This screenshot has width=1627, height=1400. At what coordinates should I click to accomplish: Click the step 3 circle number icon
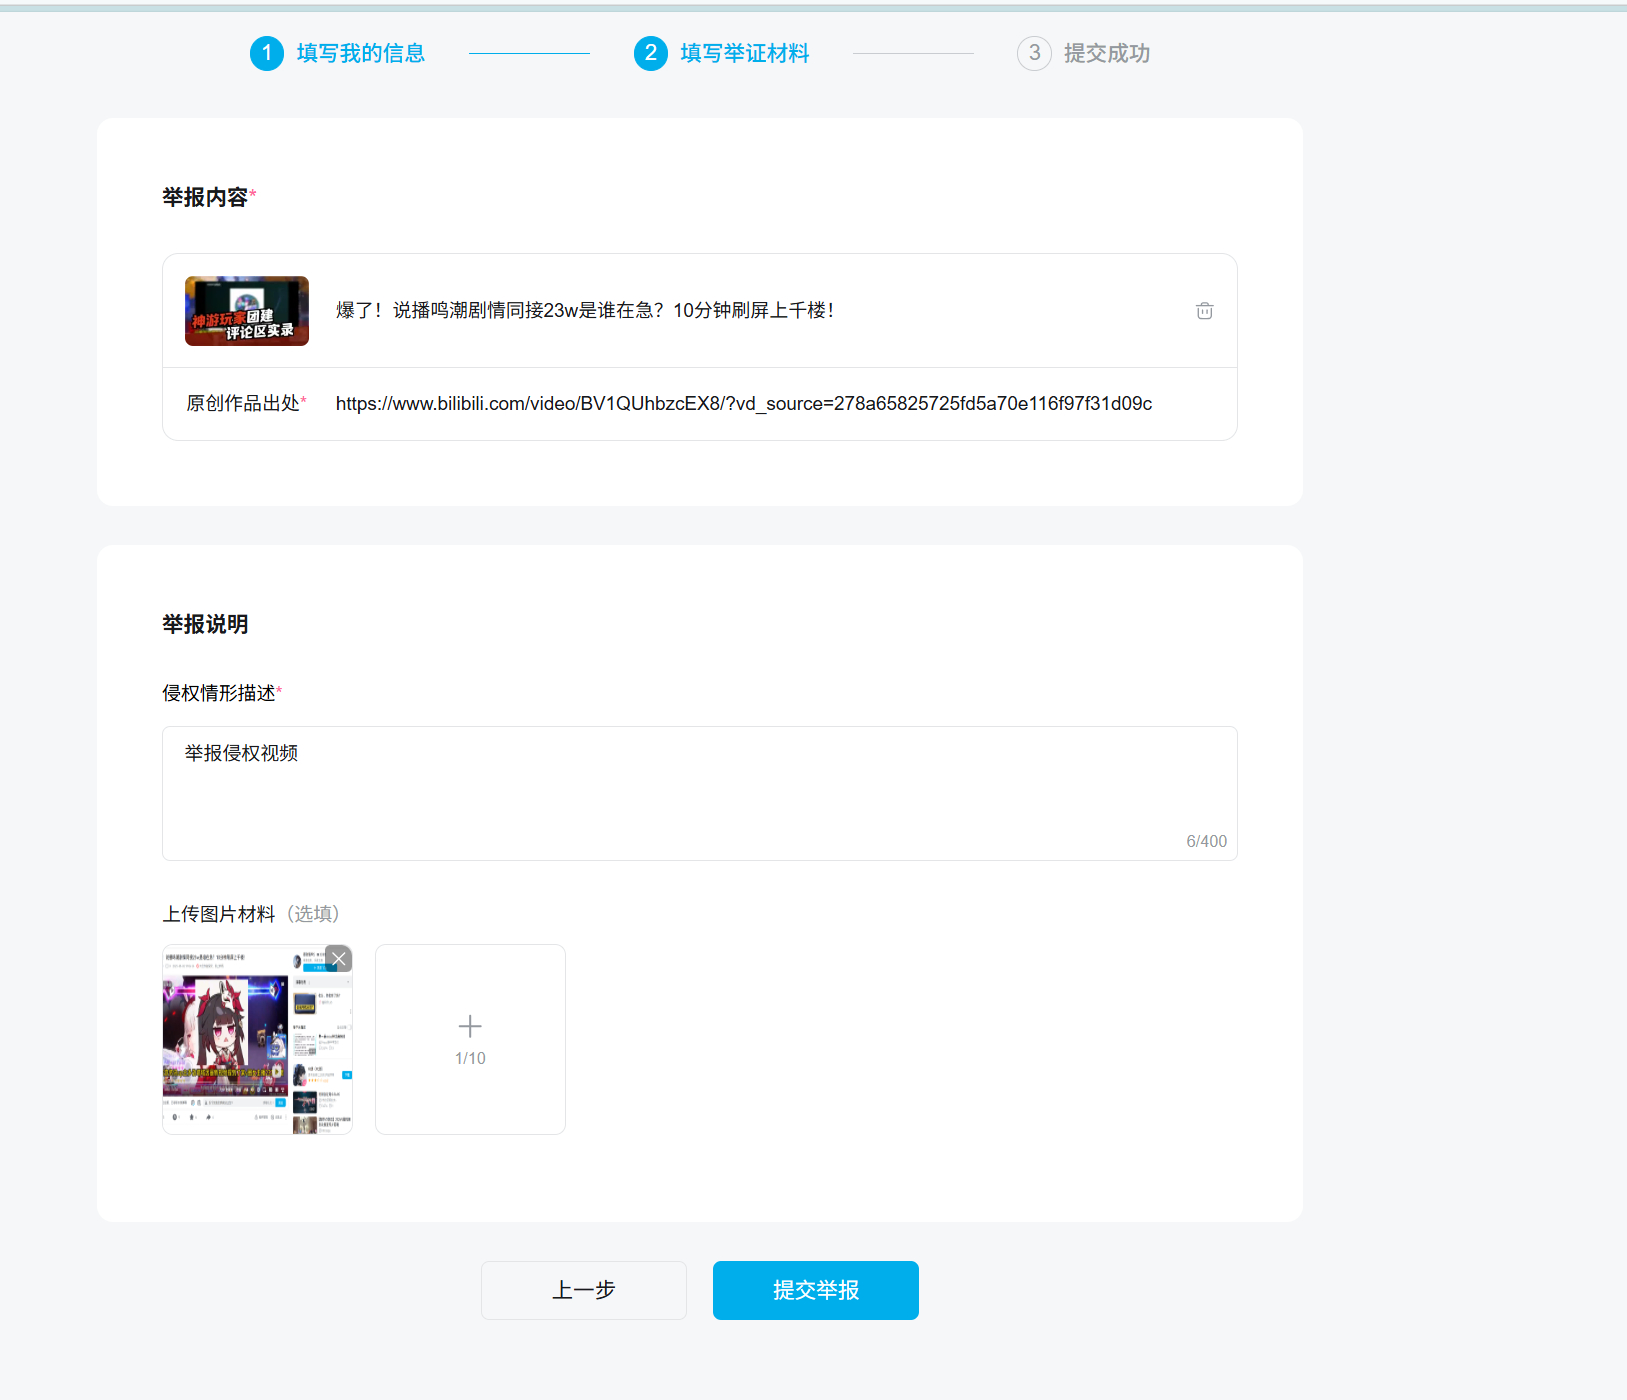point(1034,53)
